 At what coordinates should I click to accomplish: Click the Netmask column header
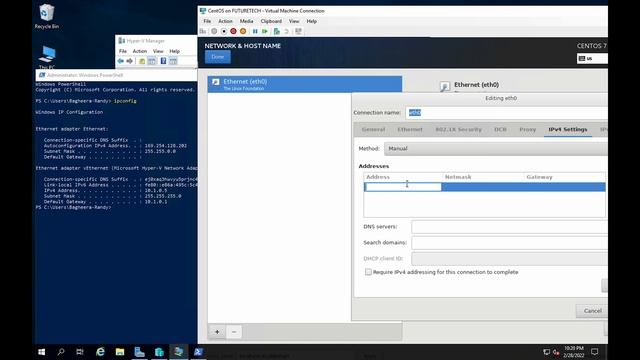click(x=458, y=177)
